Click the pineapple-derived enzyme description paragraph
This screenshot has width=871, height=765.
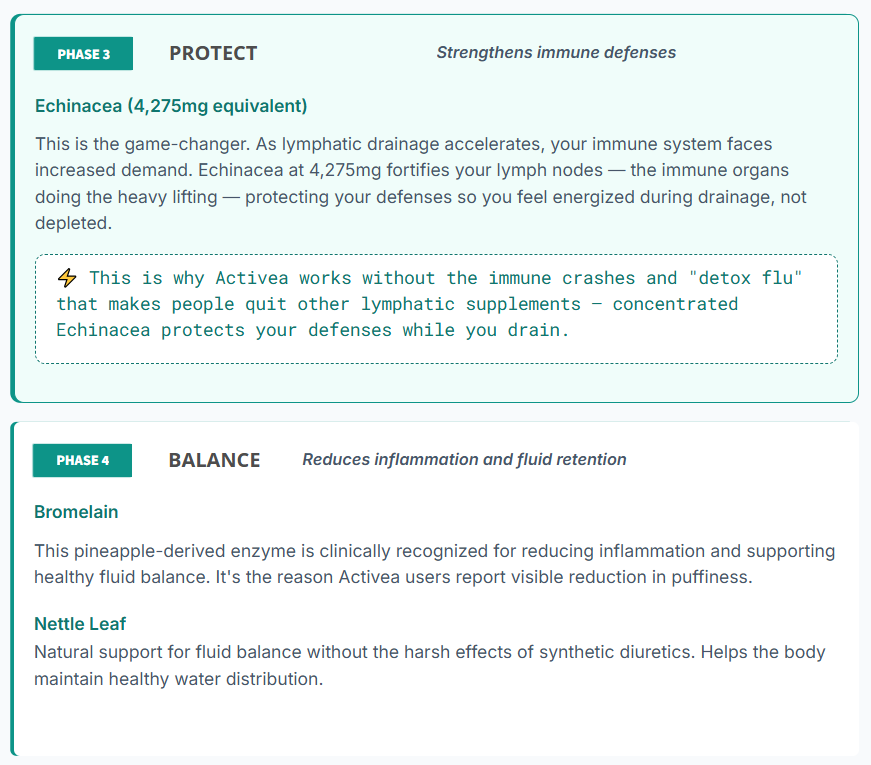pyautogui.click(x=434, y=564)
